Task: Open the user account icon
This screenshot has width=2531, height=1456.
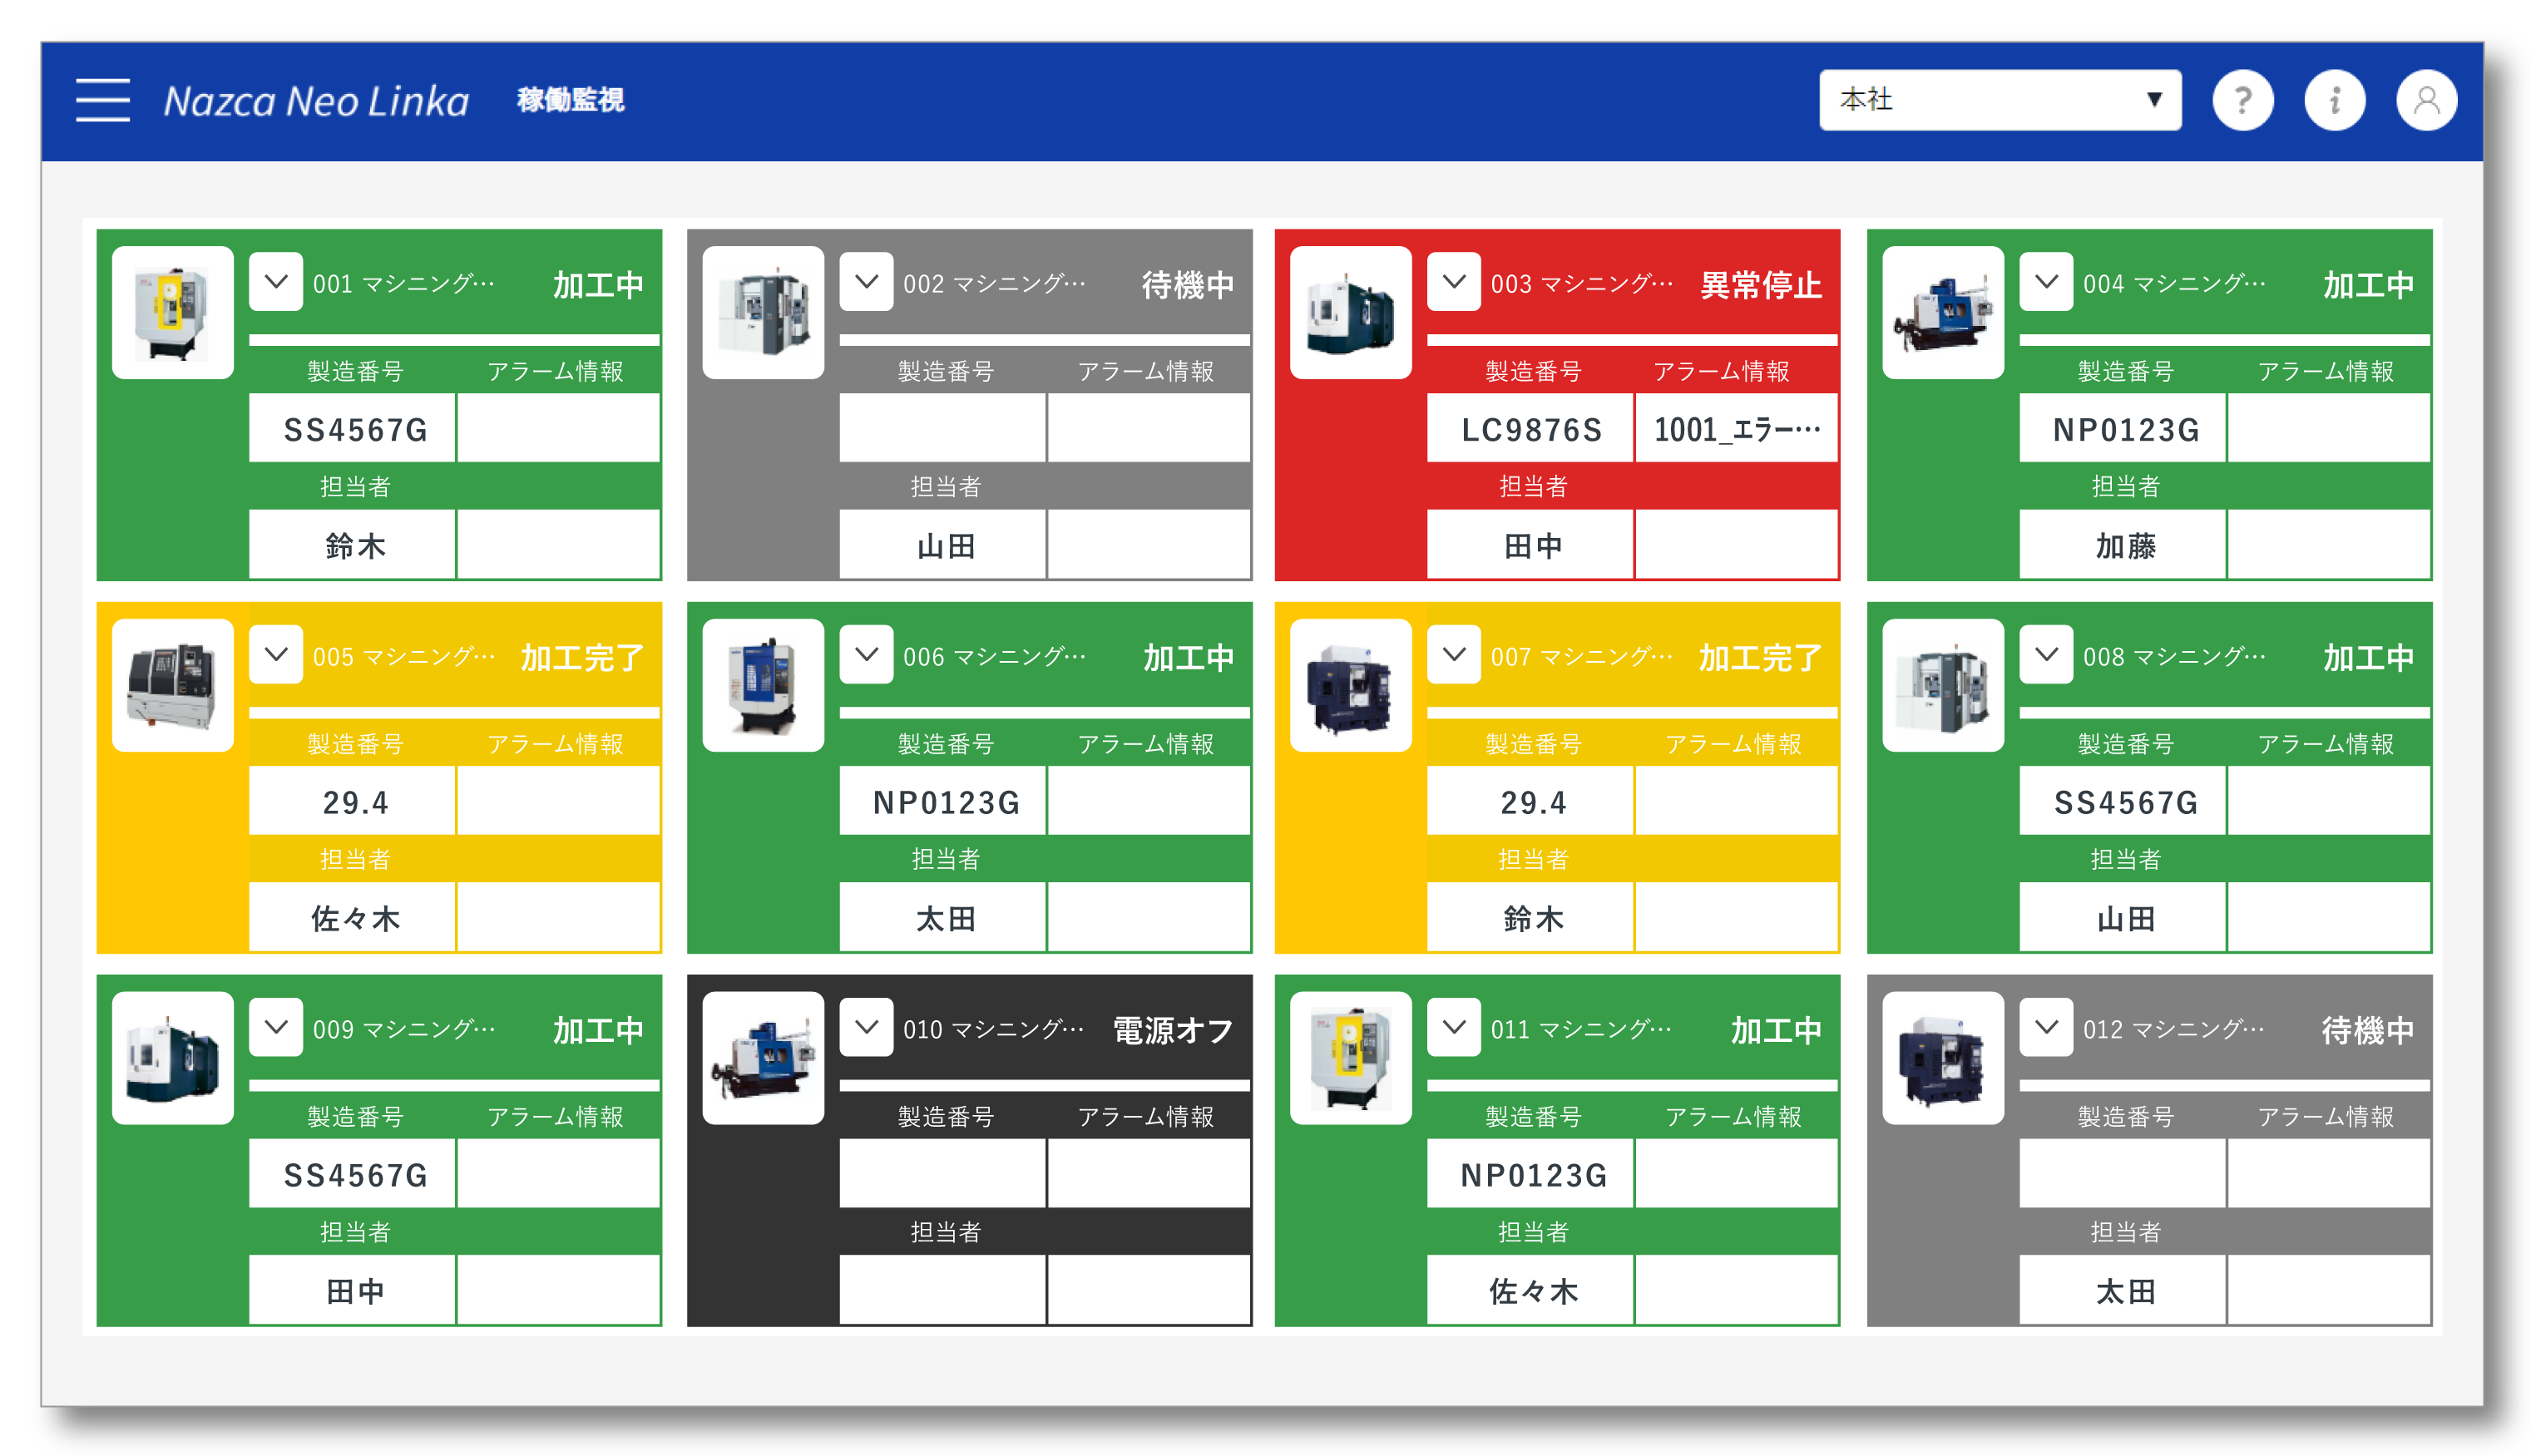Action: [2426, 100]
